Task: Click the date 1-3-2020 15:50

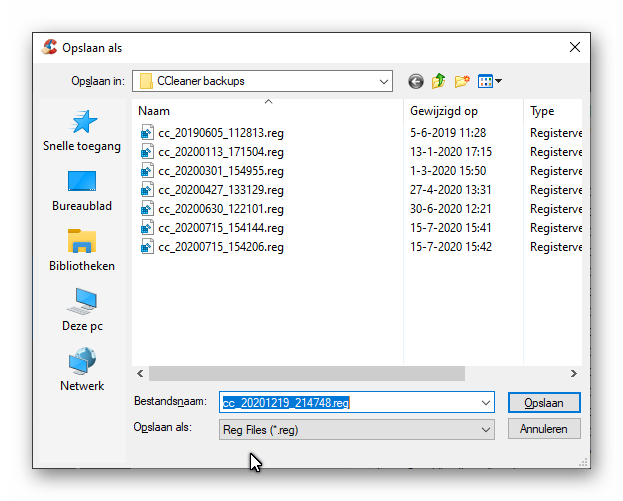Action: (x=448, y=171)
